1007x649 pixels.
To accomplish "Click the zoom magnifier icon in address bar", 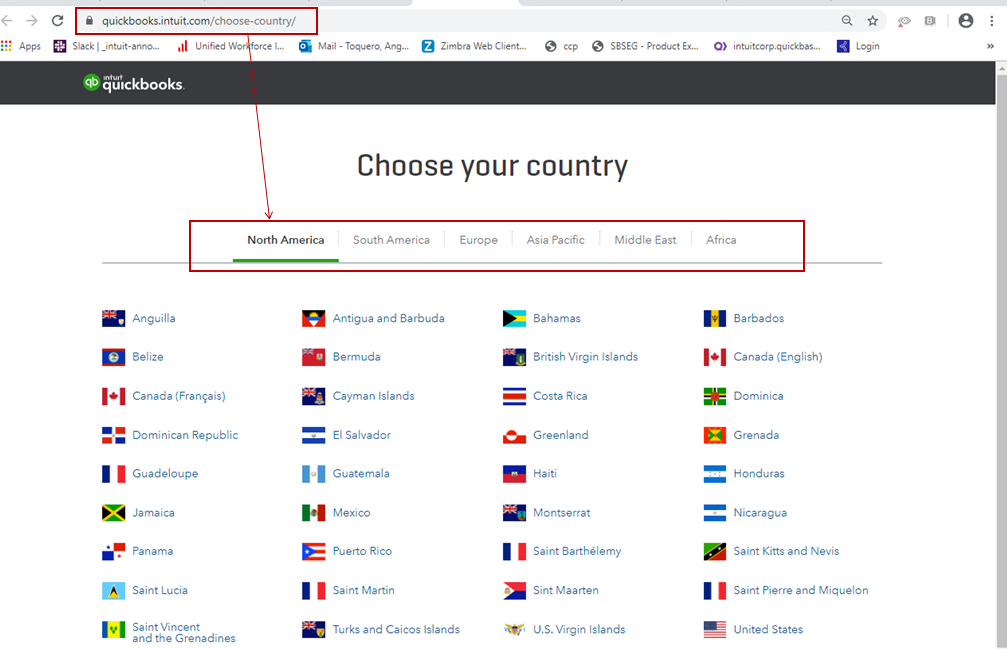I will click(x=847, y=20).
